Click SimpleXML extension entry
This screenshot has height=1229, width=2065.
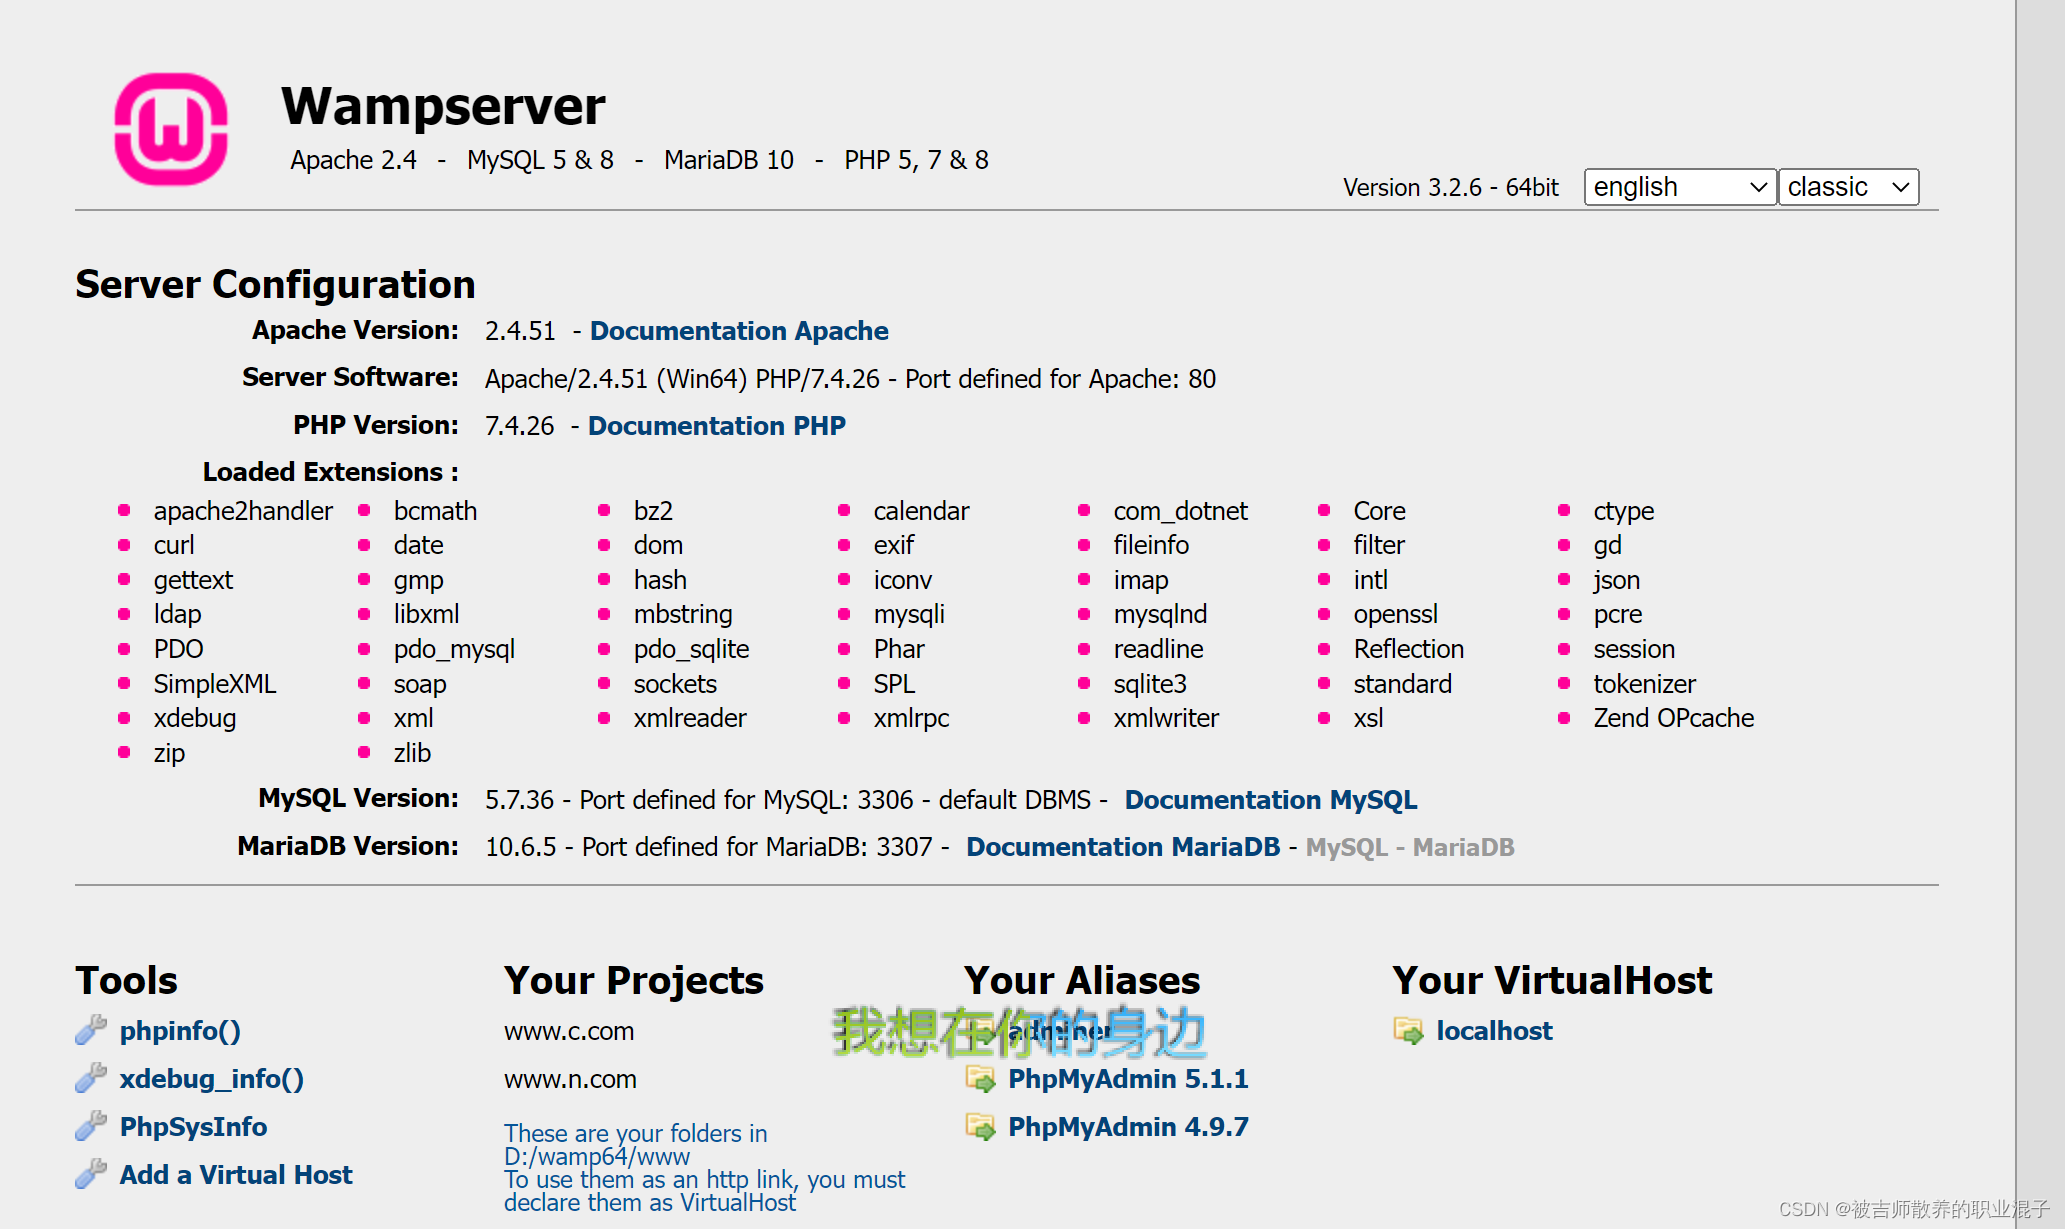pyautogui.click(x=215, y=684)
